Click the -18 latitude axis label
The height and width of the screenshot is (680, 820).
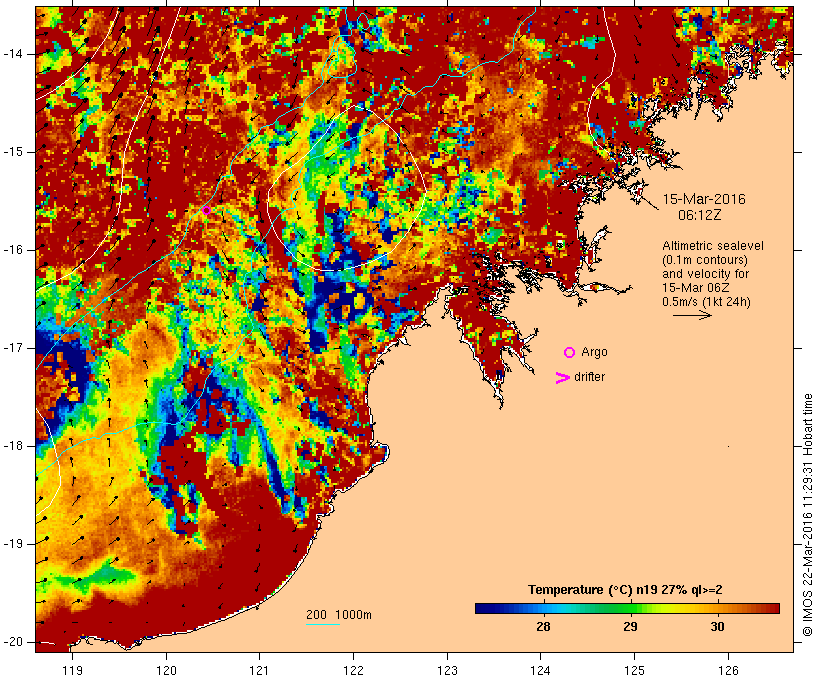click(x=12, y=446)
